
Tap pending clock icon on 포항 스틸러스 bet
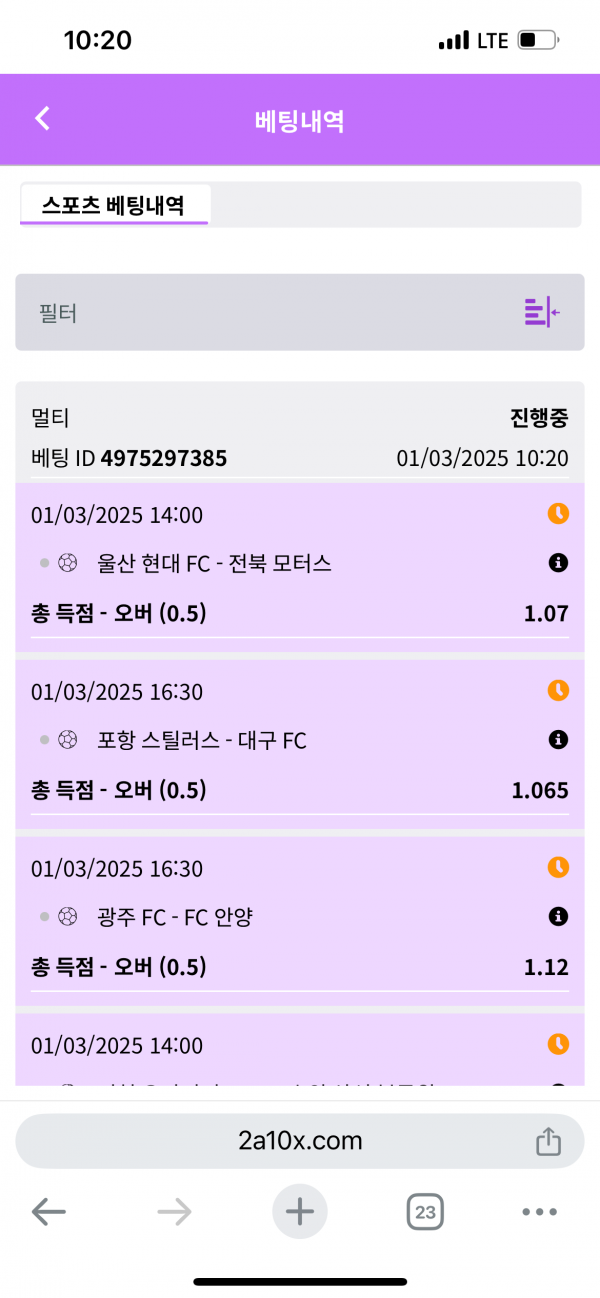(558, 690)
